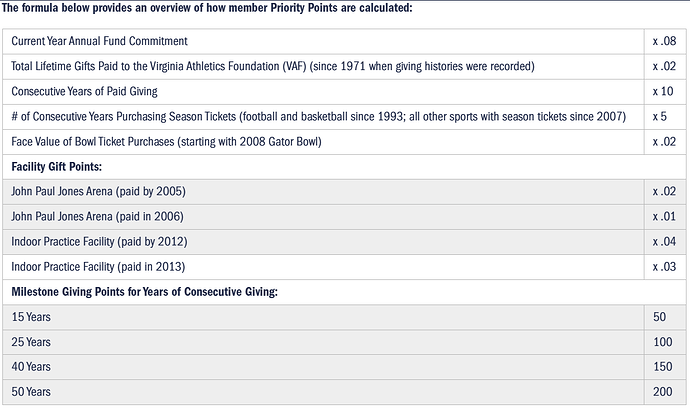Select the 'x .08' multiplier cell

tap(662, 41)
